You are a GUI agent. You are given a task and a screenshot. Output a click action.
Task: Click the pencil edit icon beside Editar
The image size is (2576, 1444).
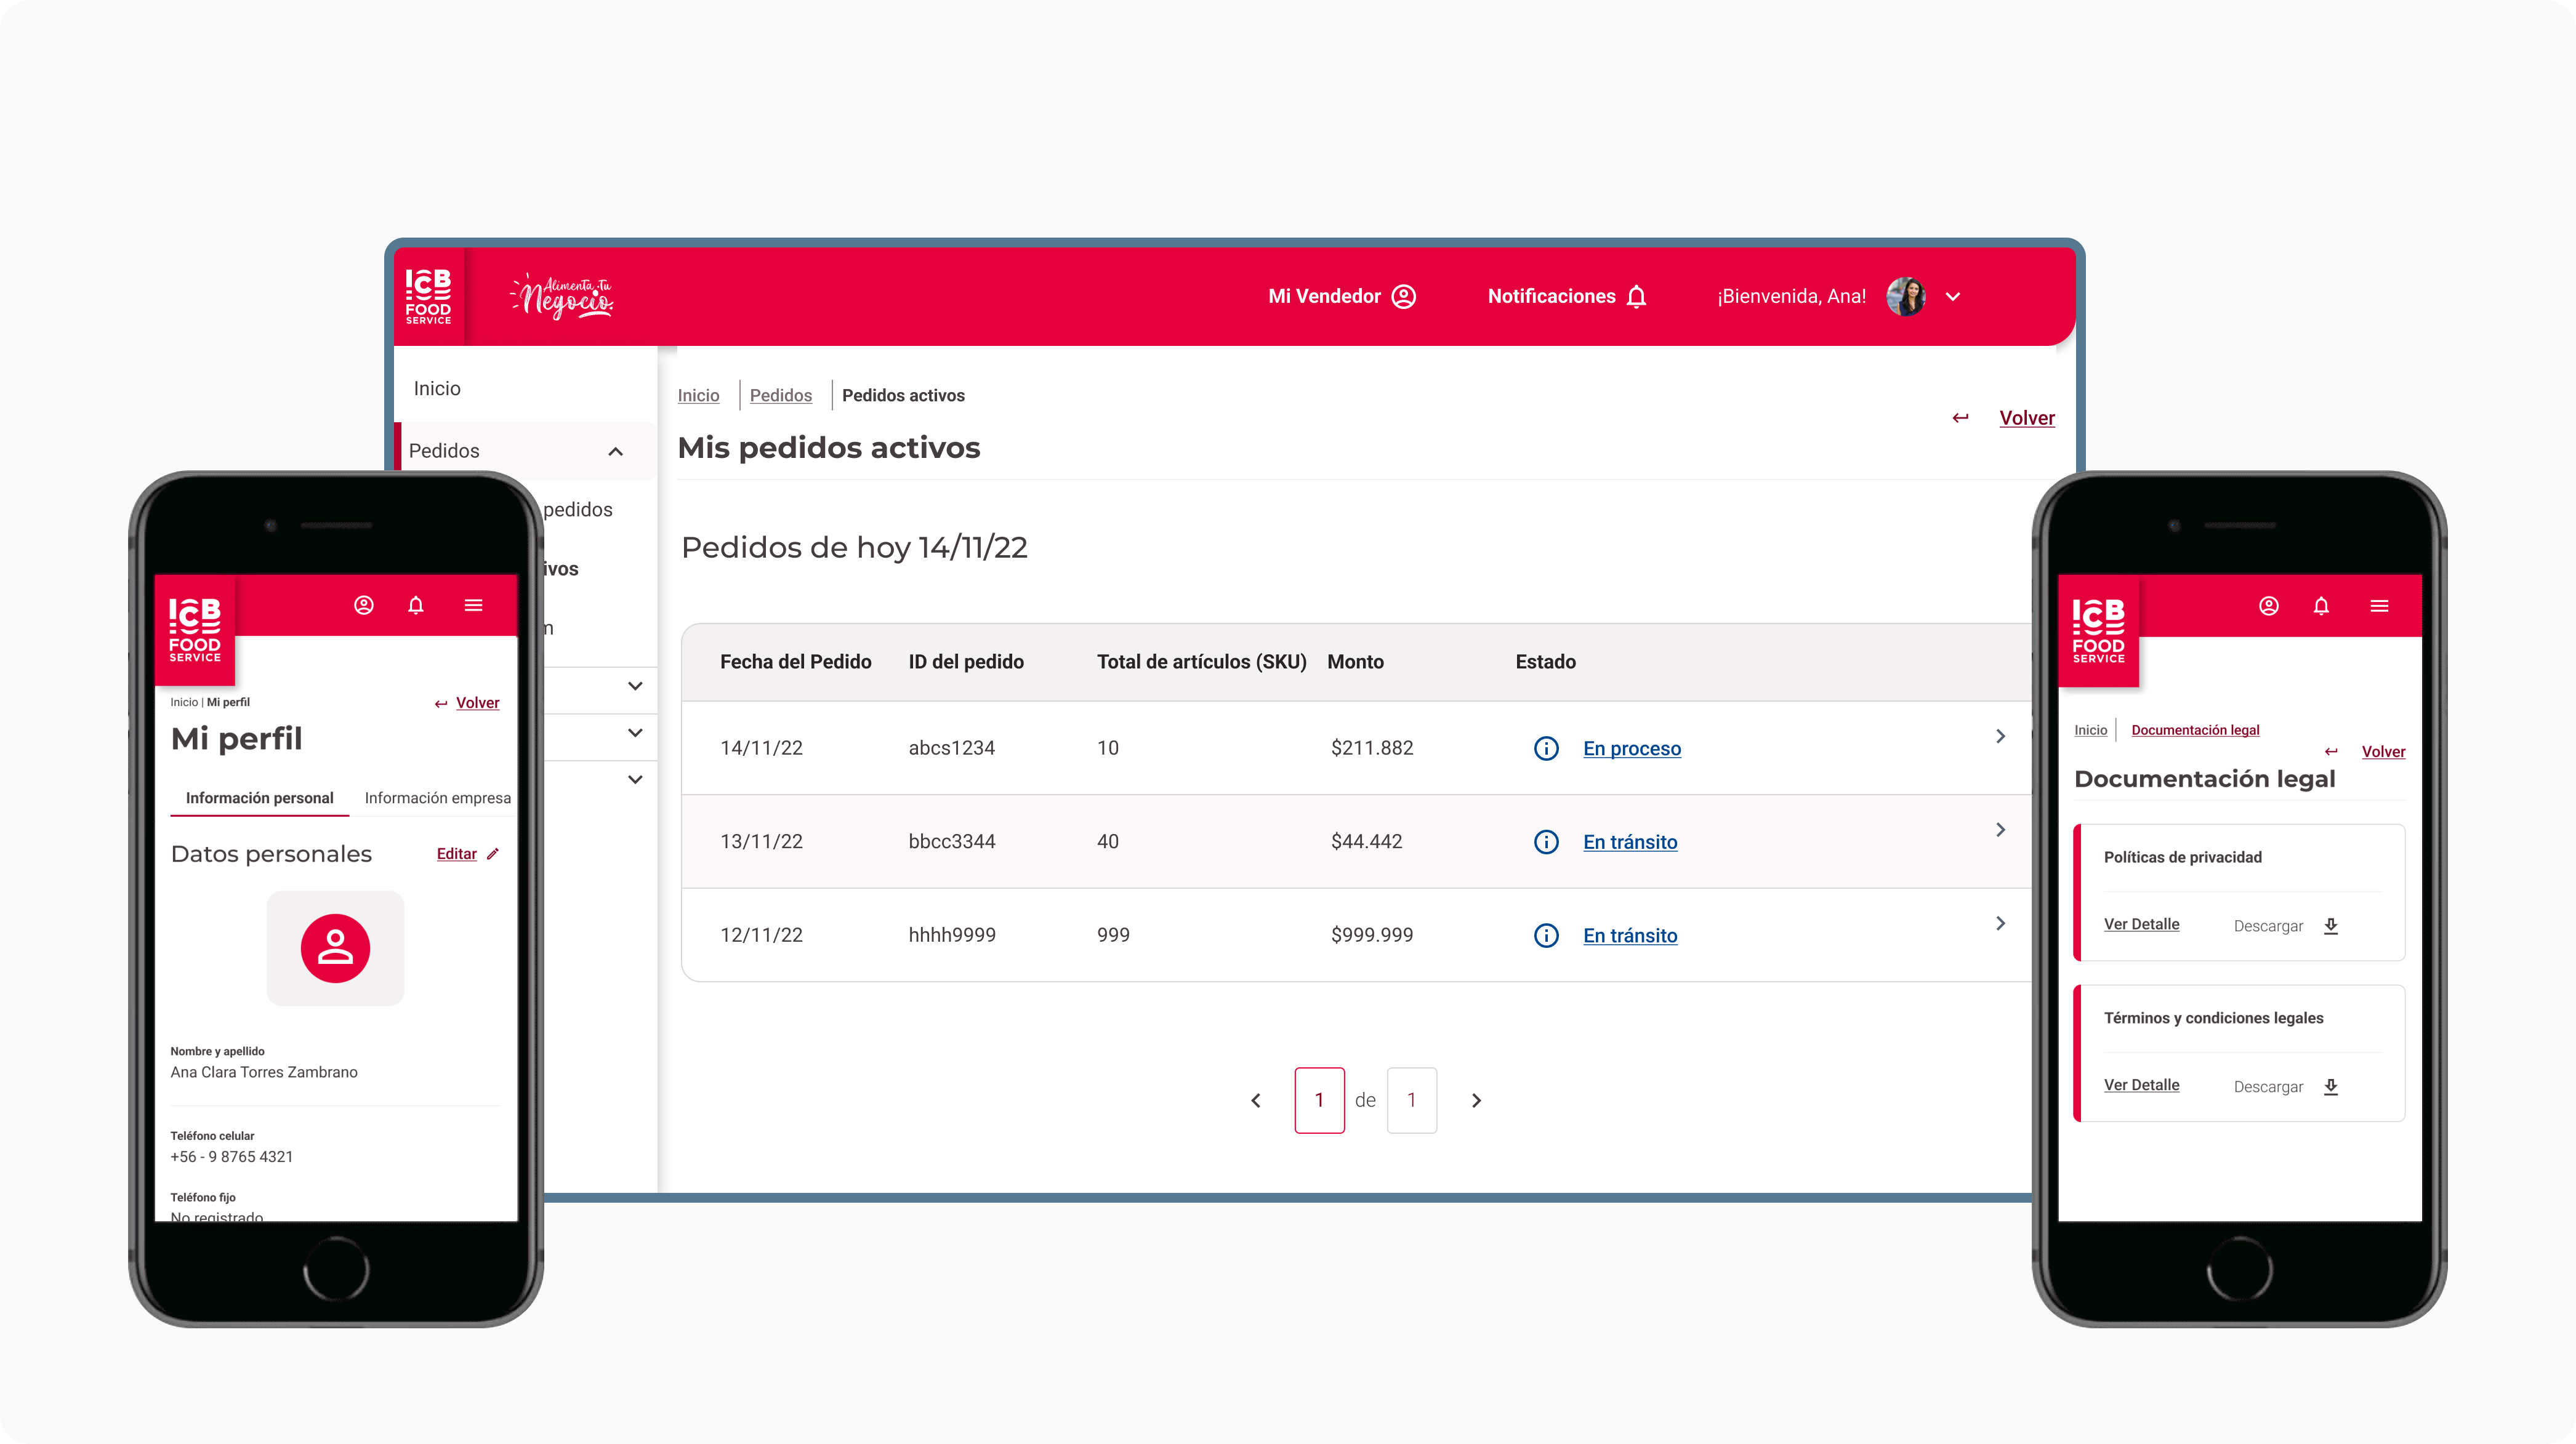(493, 854)
